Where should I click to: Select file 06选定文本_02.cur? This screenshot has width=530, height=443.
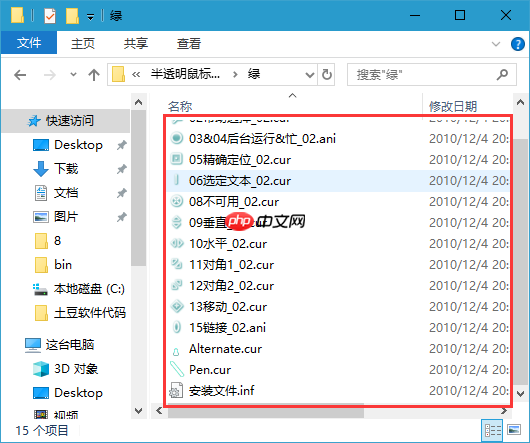coord(240,181)
